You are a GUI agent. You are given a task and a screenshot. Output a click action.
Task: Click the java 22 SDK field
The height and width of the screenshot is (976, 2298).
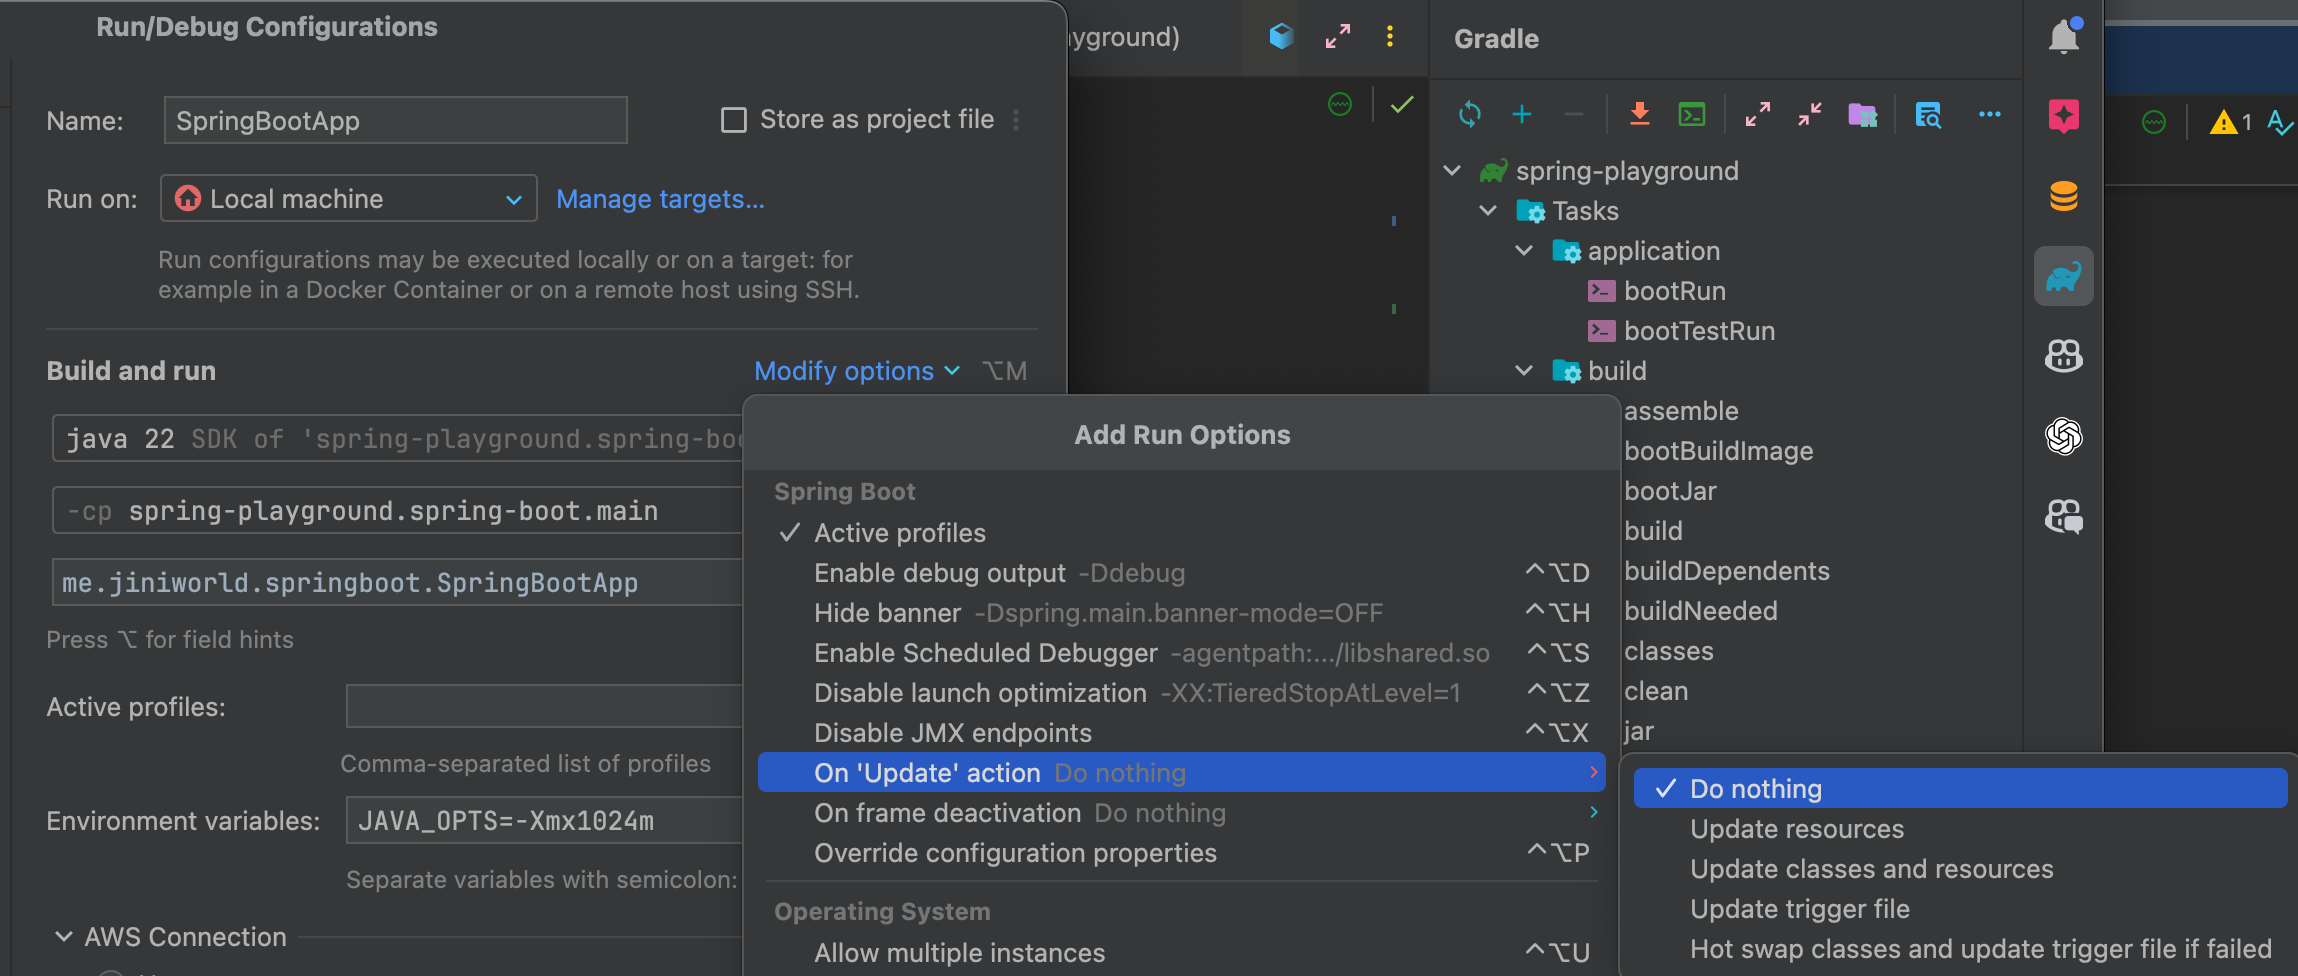[x=398, y=438]
